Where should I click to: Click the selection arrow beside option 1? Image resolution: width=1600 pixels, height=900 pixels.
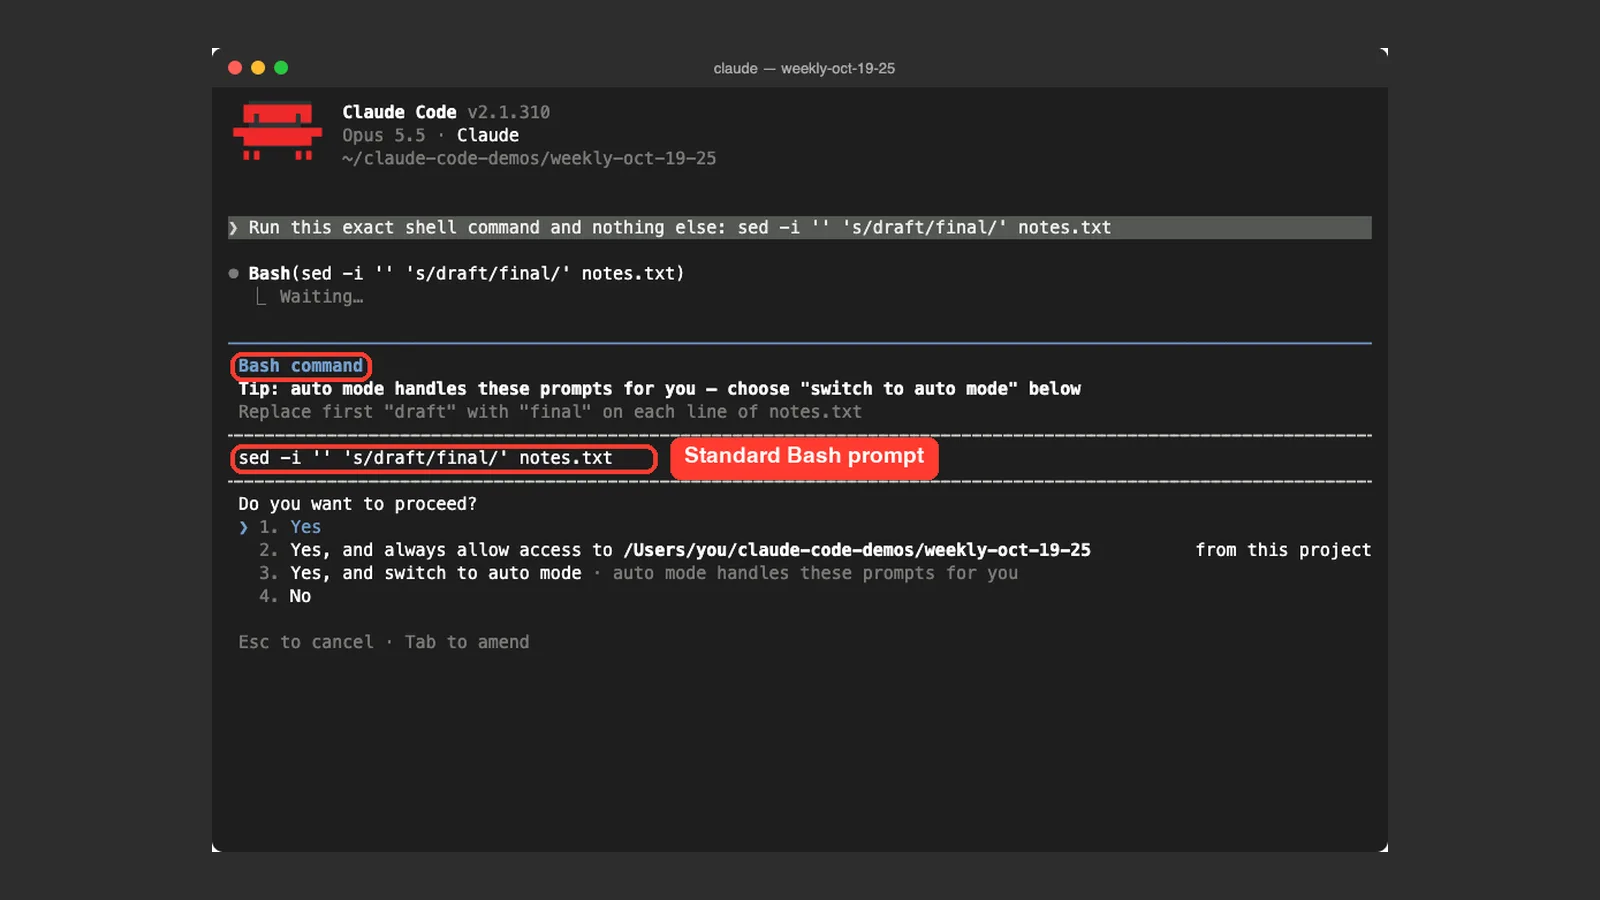click(x=243, y=527)
